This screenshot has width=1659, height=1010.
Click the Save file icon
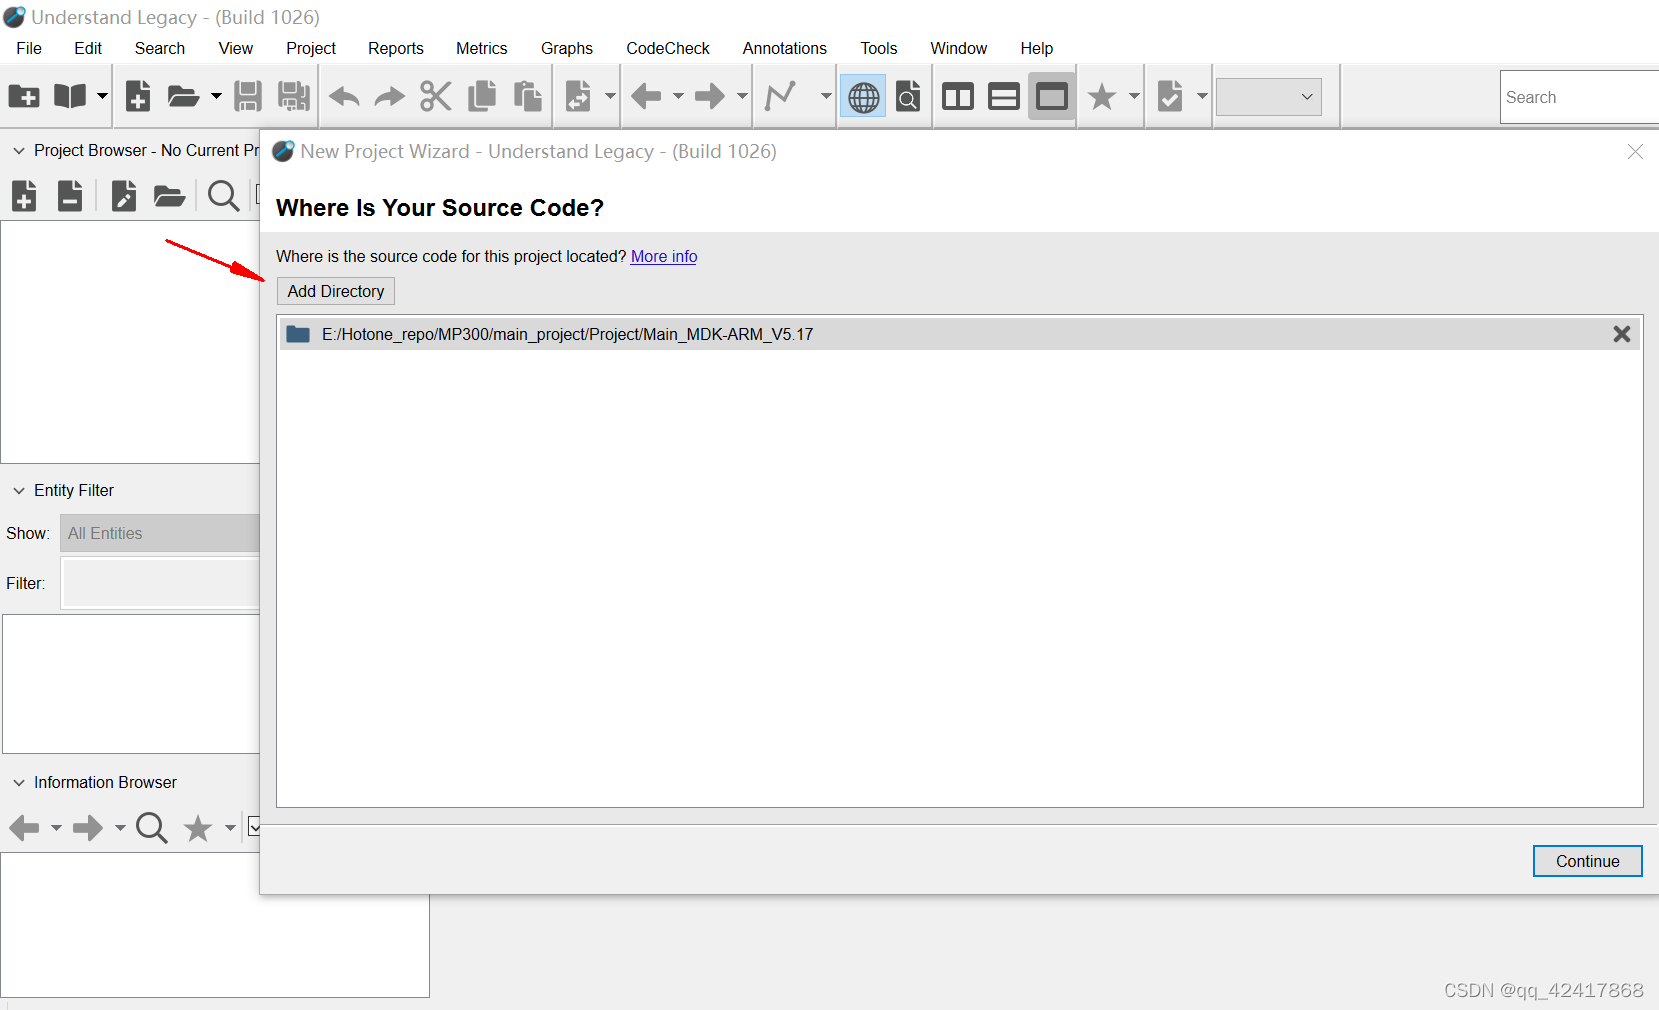coord(248,97)
